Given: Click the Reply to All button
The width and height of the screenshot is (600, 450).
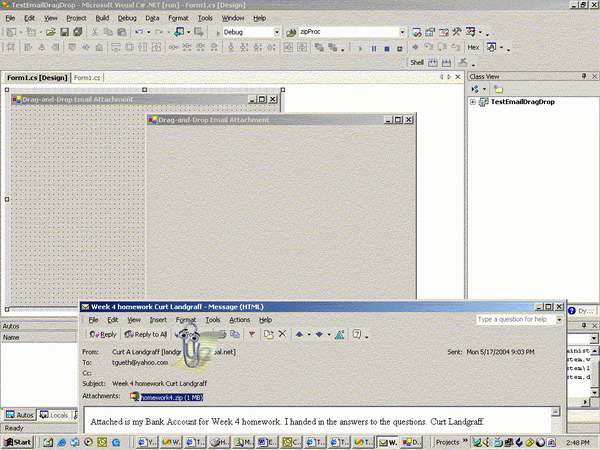Looking at the screenshot, I should 146,334.
